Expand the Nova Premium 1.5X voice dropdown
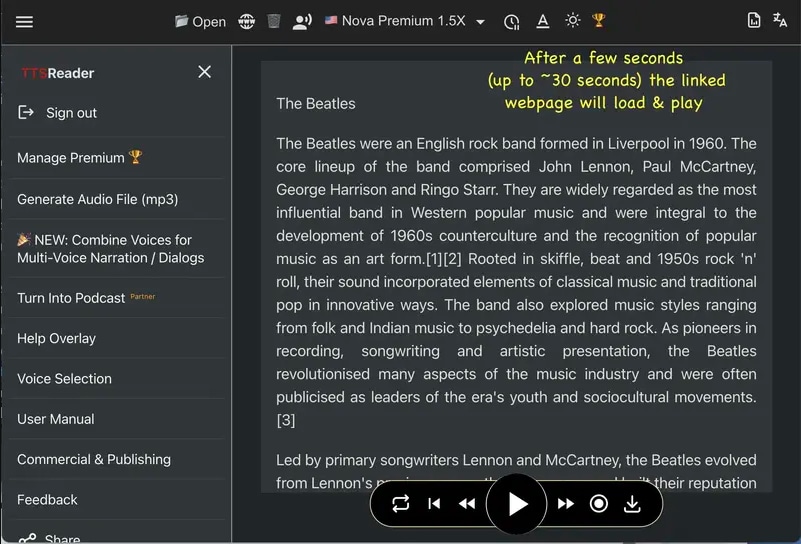Image resolution: width=801 pixels, height=544 pixels. pos(405,21)
